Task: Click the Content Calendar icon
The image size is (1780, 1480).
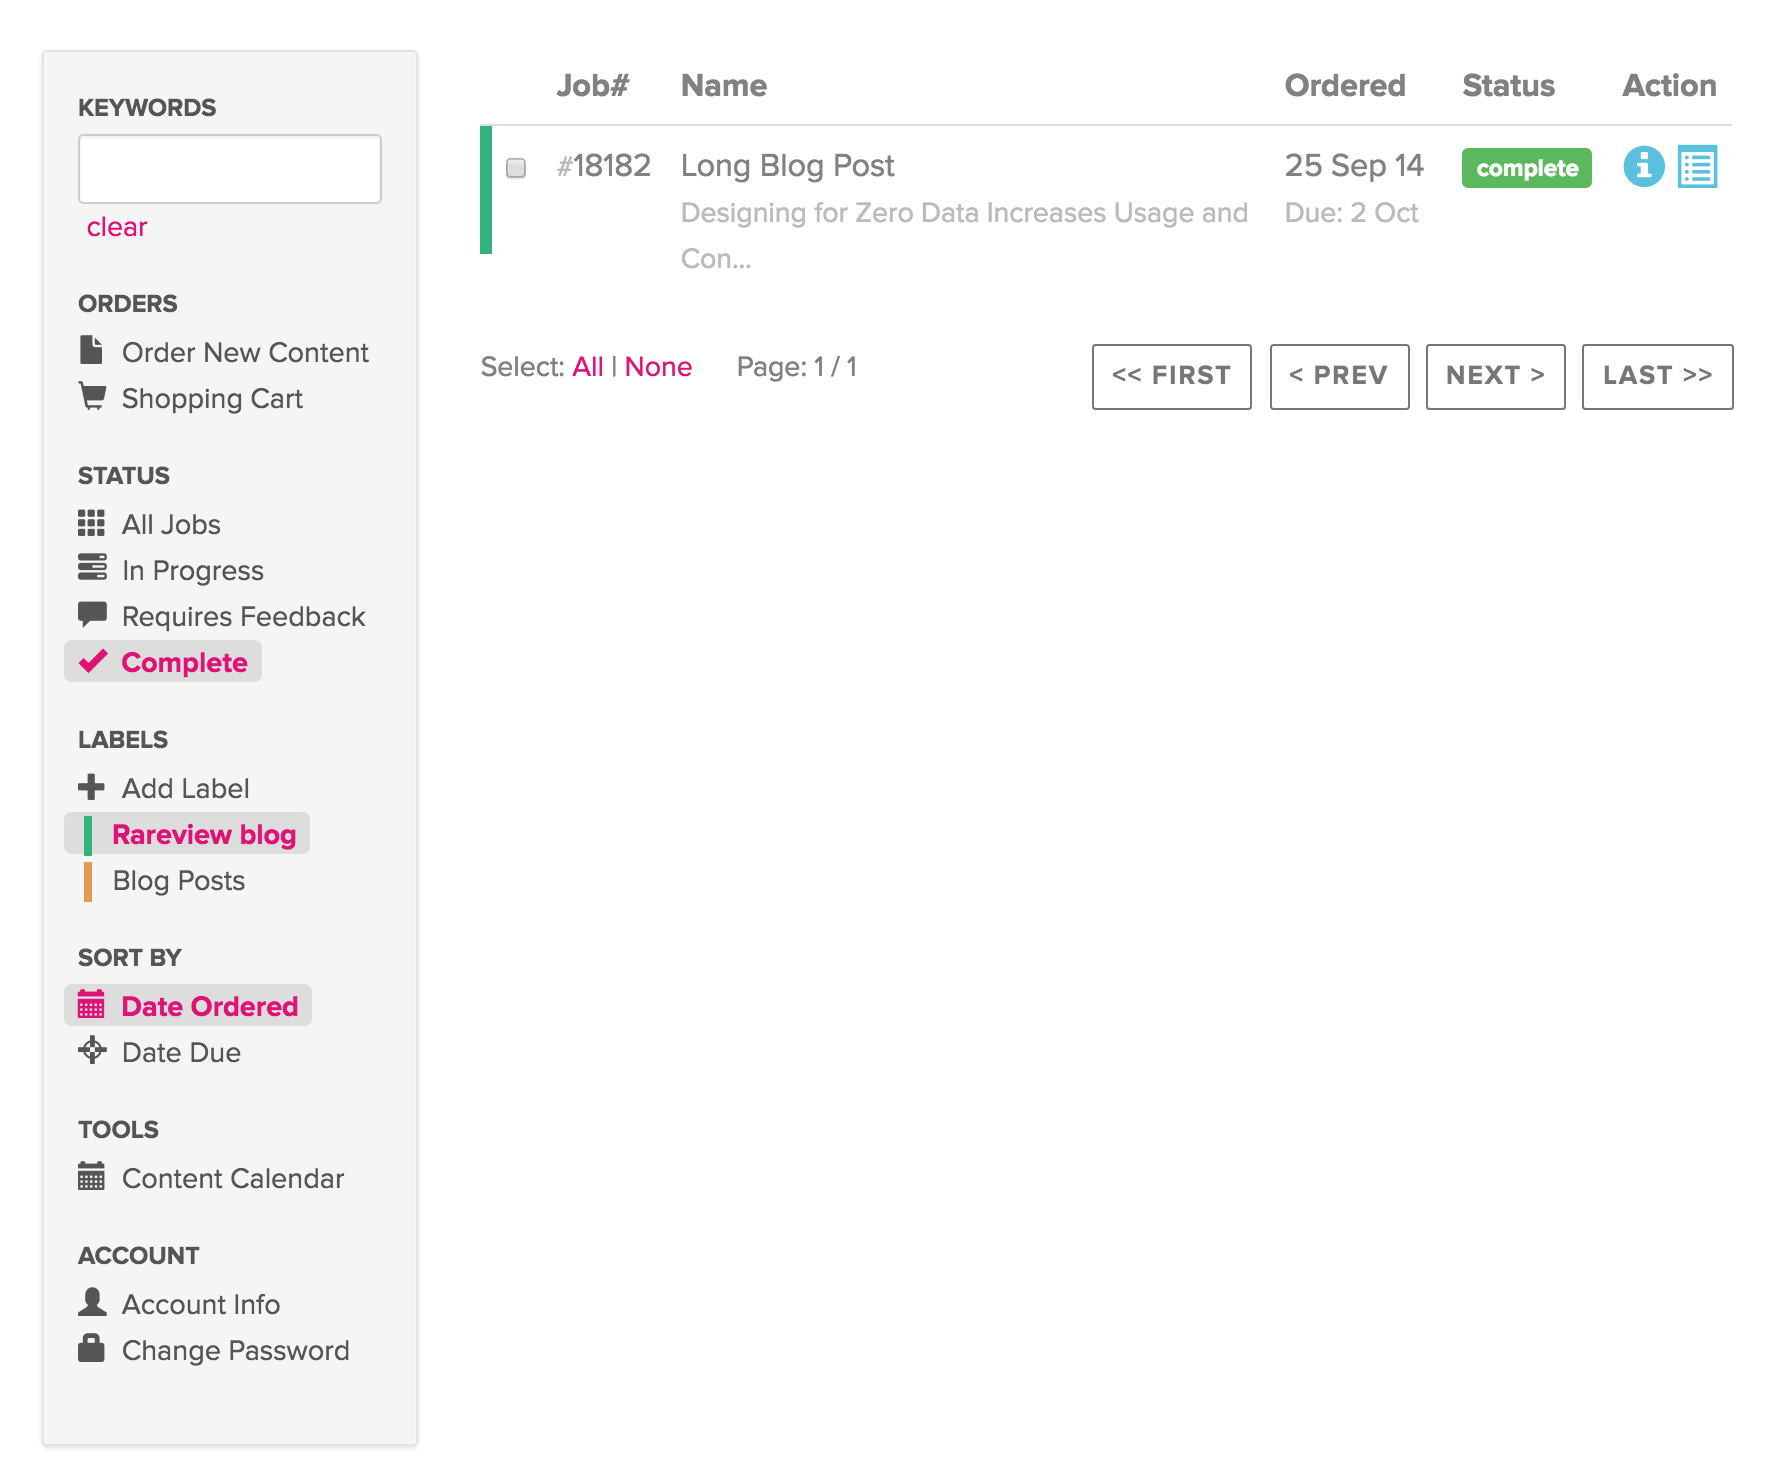Action: pos(91,1176)
